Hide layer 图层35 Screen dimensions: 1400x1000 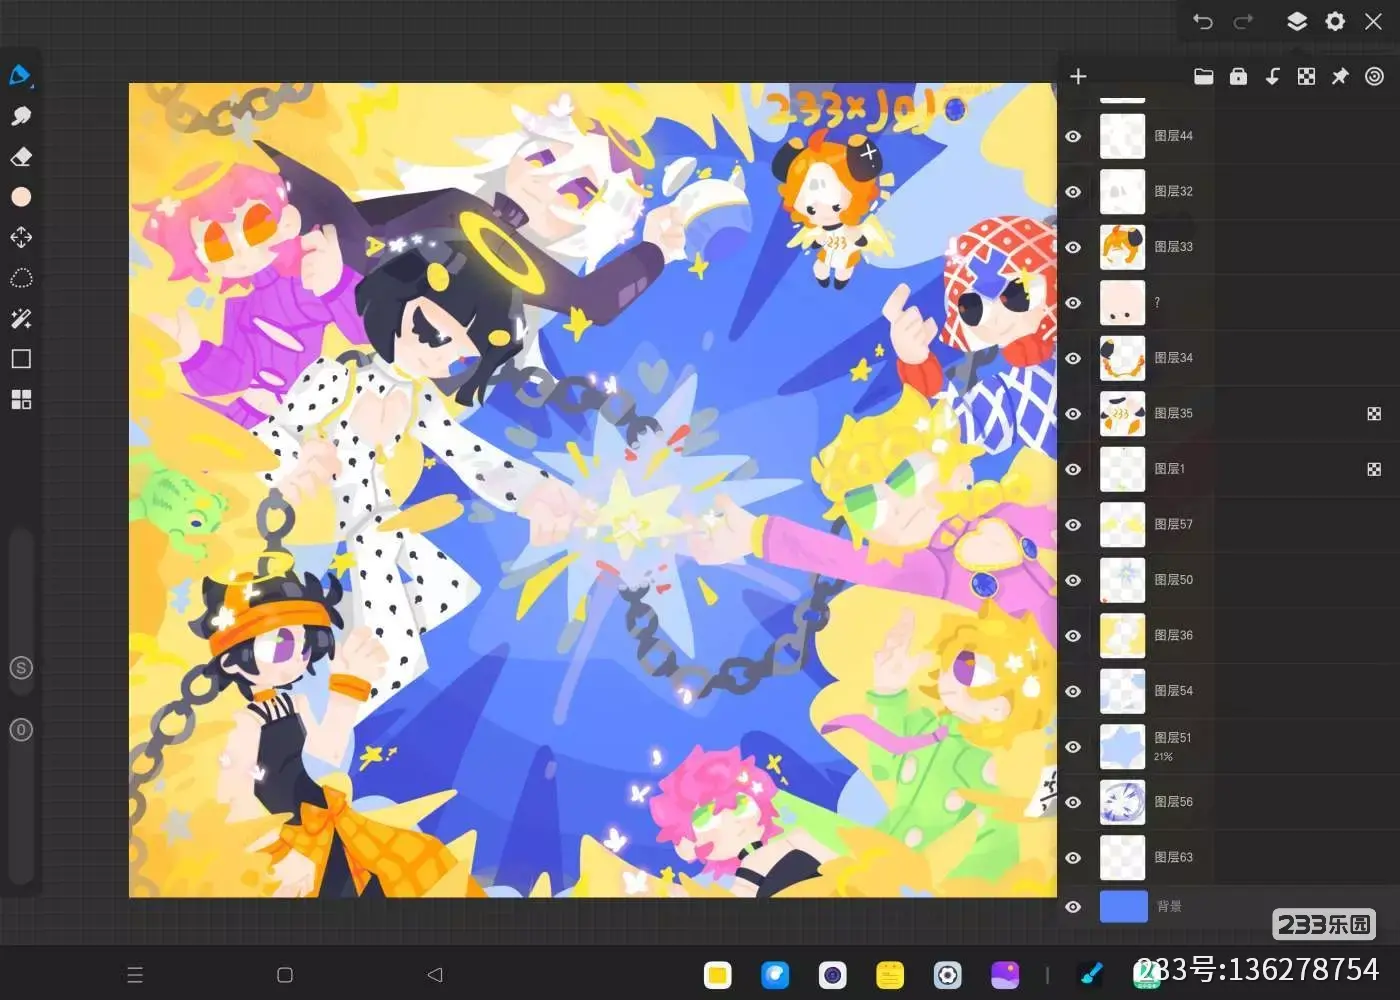click(1073, 414)
